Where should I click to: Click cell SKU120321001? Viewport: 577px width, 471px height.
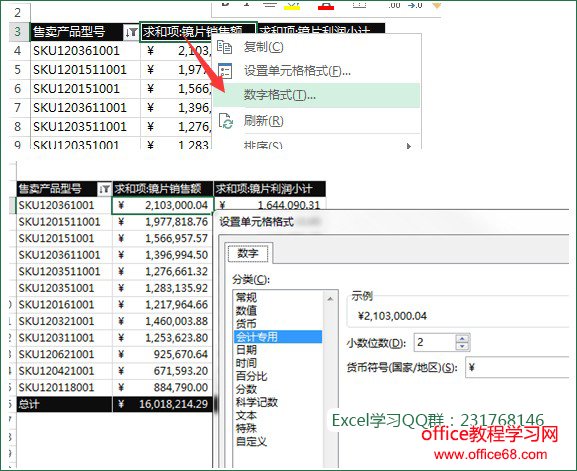64,321
